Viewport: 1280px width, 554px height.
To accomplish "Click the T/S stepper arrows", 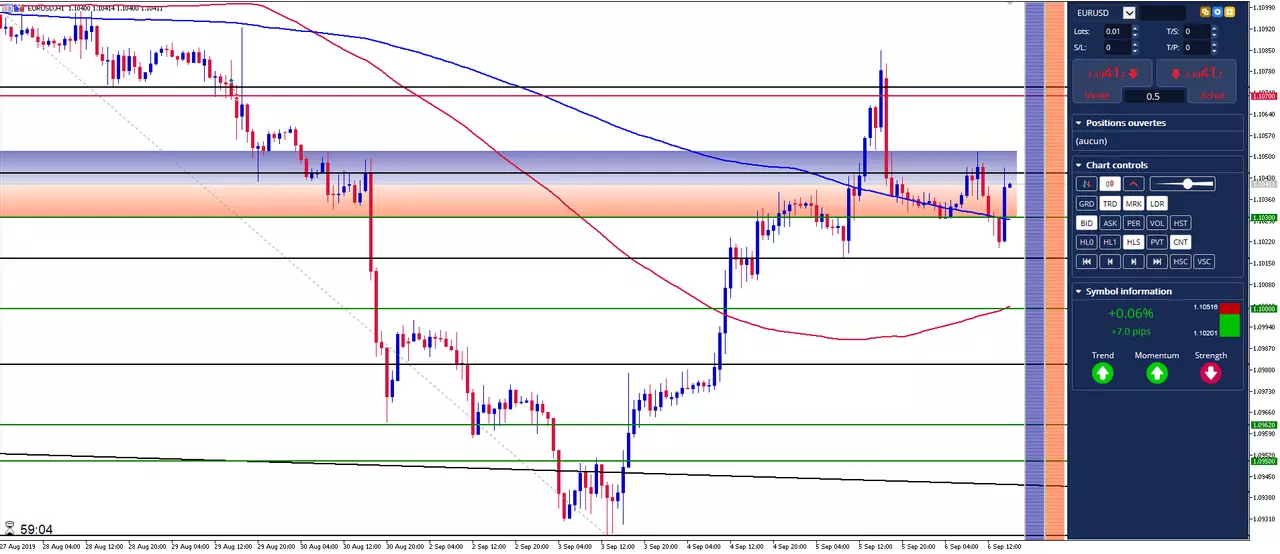I will [x=1215, y=32].
